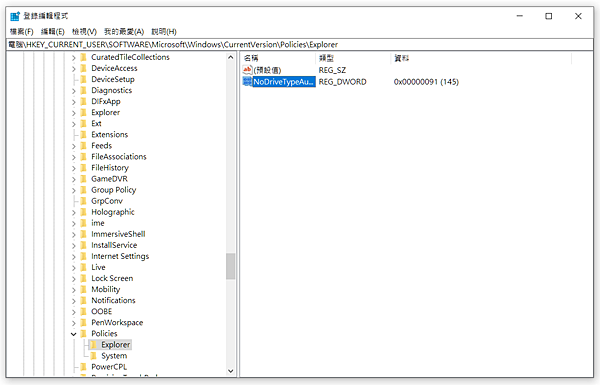Click the REG_SZ type cell

point(332,70)
